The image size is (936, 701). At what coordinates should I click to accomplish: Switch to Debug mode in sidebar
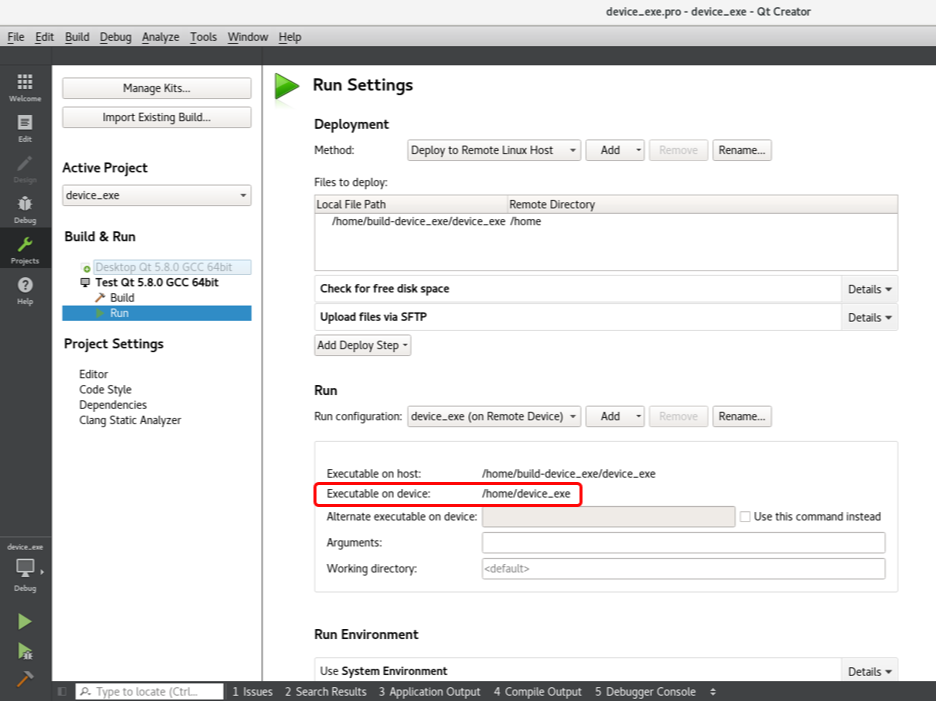pos(25,209)
